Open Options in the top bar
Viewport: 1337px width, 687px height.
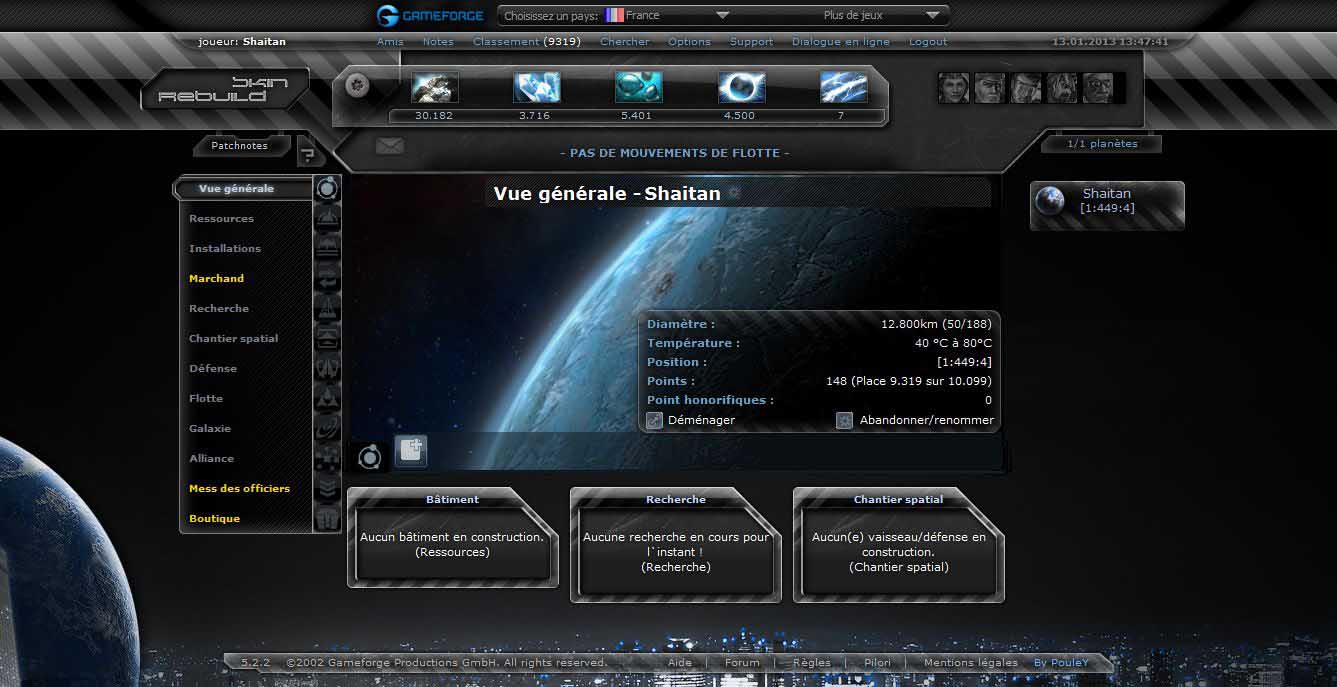(689, 42)
